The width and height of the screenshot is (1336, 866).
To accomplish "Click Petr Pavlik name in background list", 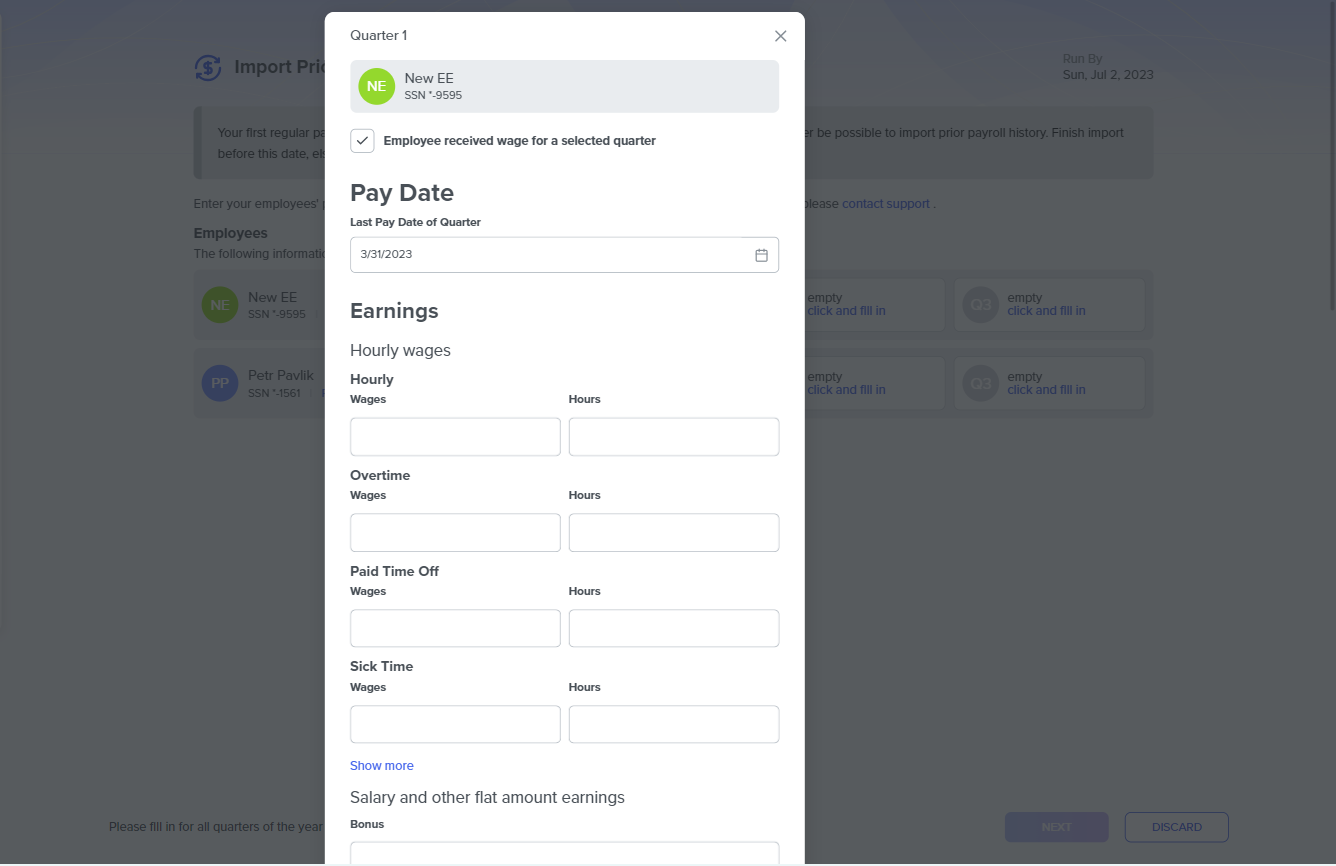I will pyautogui.click(x=281, y=376).
